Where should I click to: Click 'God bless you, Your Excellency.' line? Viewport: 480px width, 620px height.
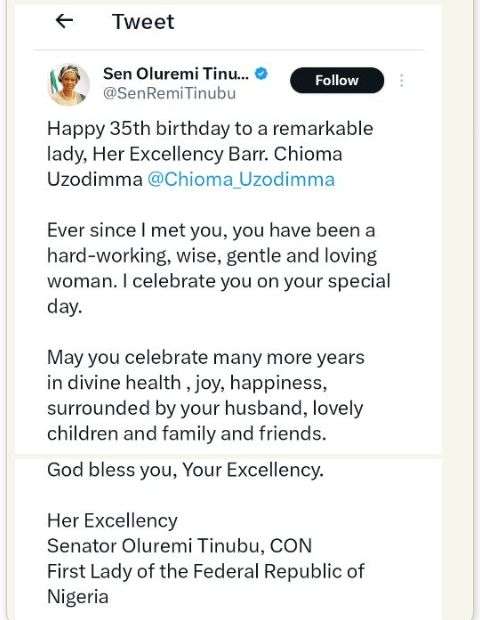[x=185, y=470]
